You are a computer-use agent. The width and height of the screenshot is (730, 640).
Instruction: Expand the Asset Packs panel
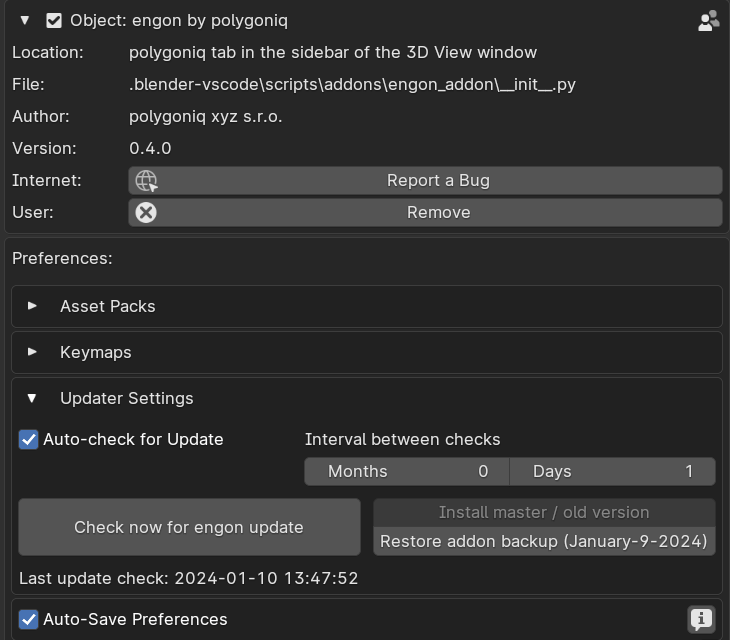pyautogui.click(x=33, y=306)
